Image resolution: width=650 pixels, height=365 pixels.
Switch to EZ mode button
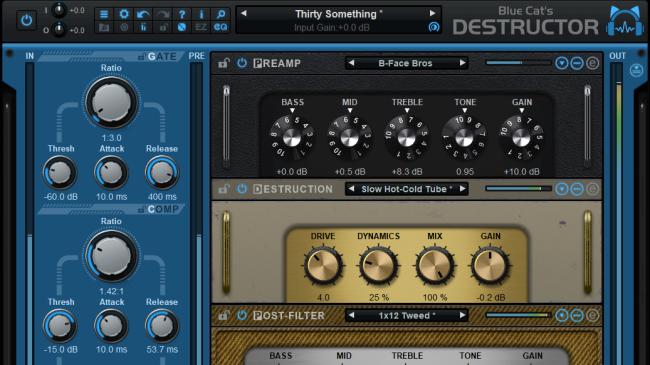point(201,27)
